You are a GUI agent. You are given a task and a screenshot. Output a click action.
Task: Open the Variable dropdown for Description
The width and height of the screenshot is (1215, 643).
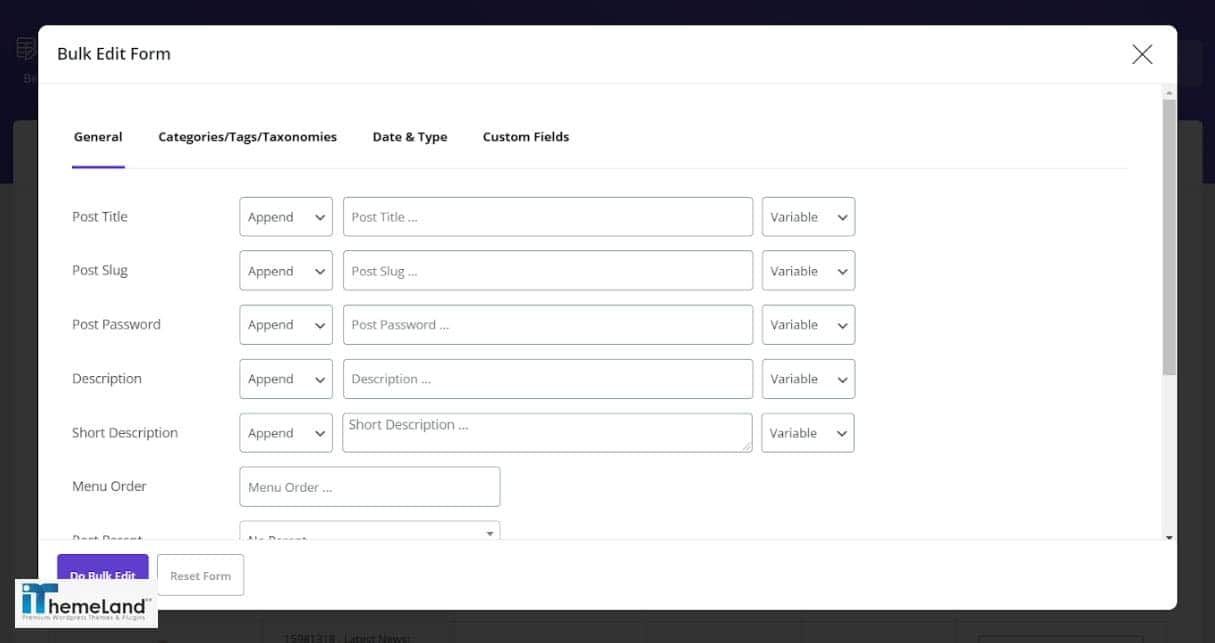click(x=807, y=378)
